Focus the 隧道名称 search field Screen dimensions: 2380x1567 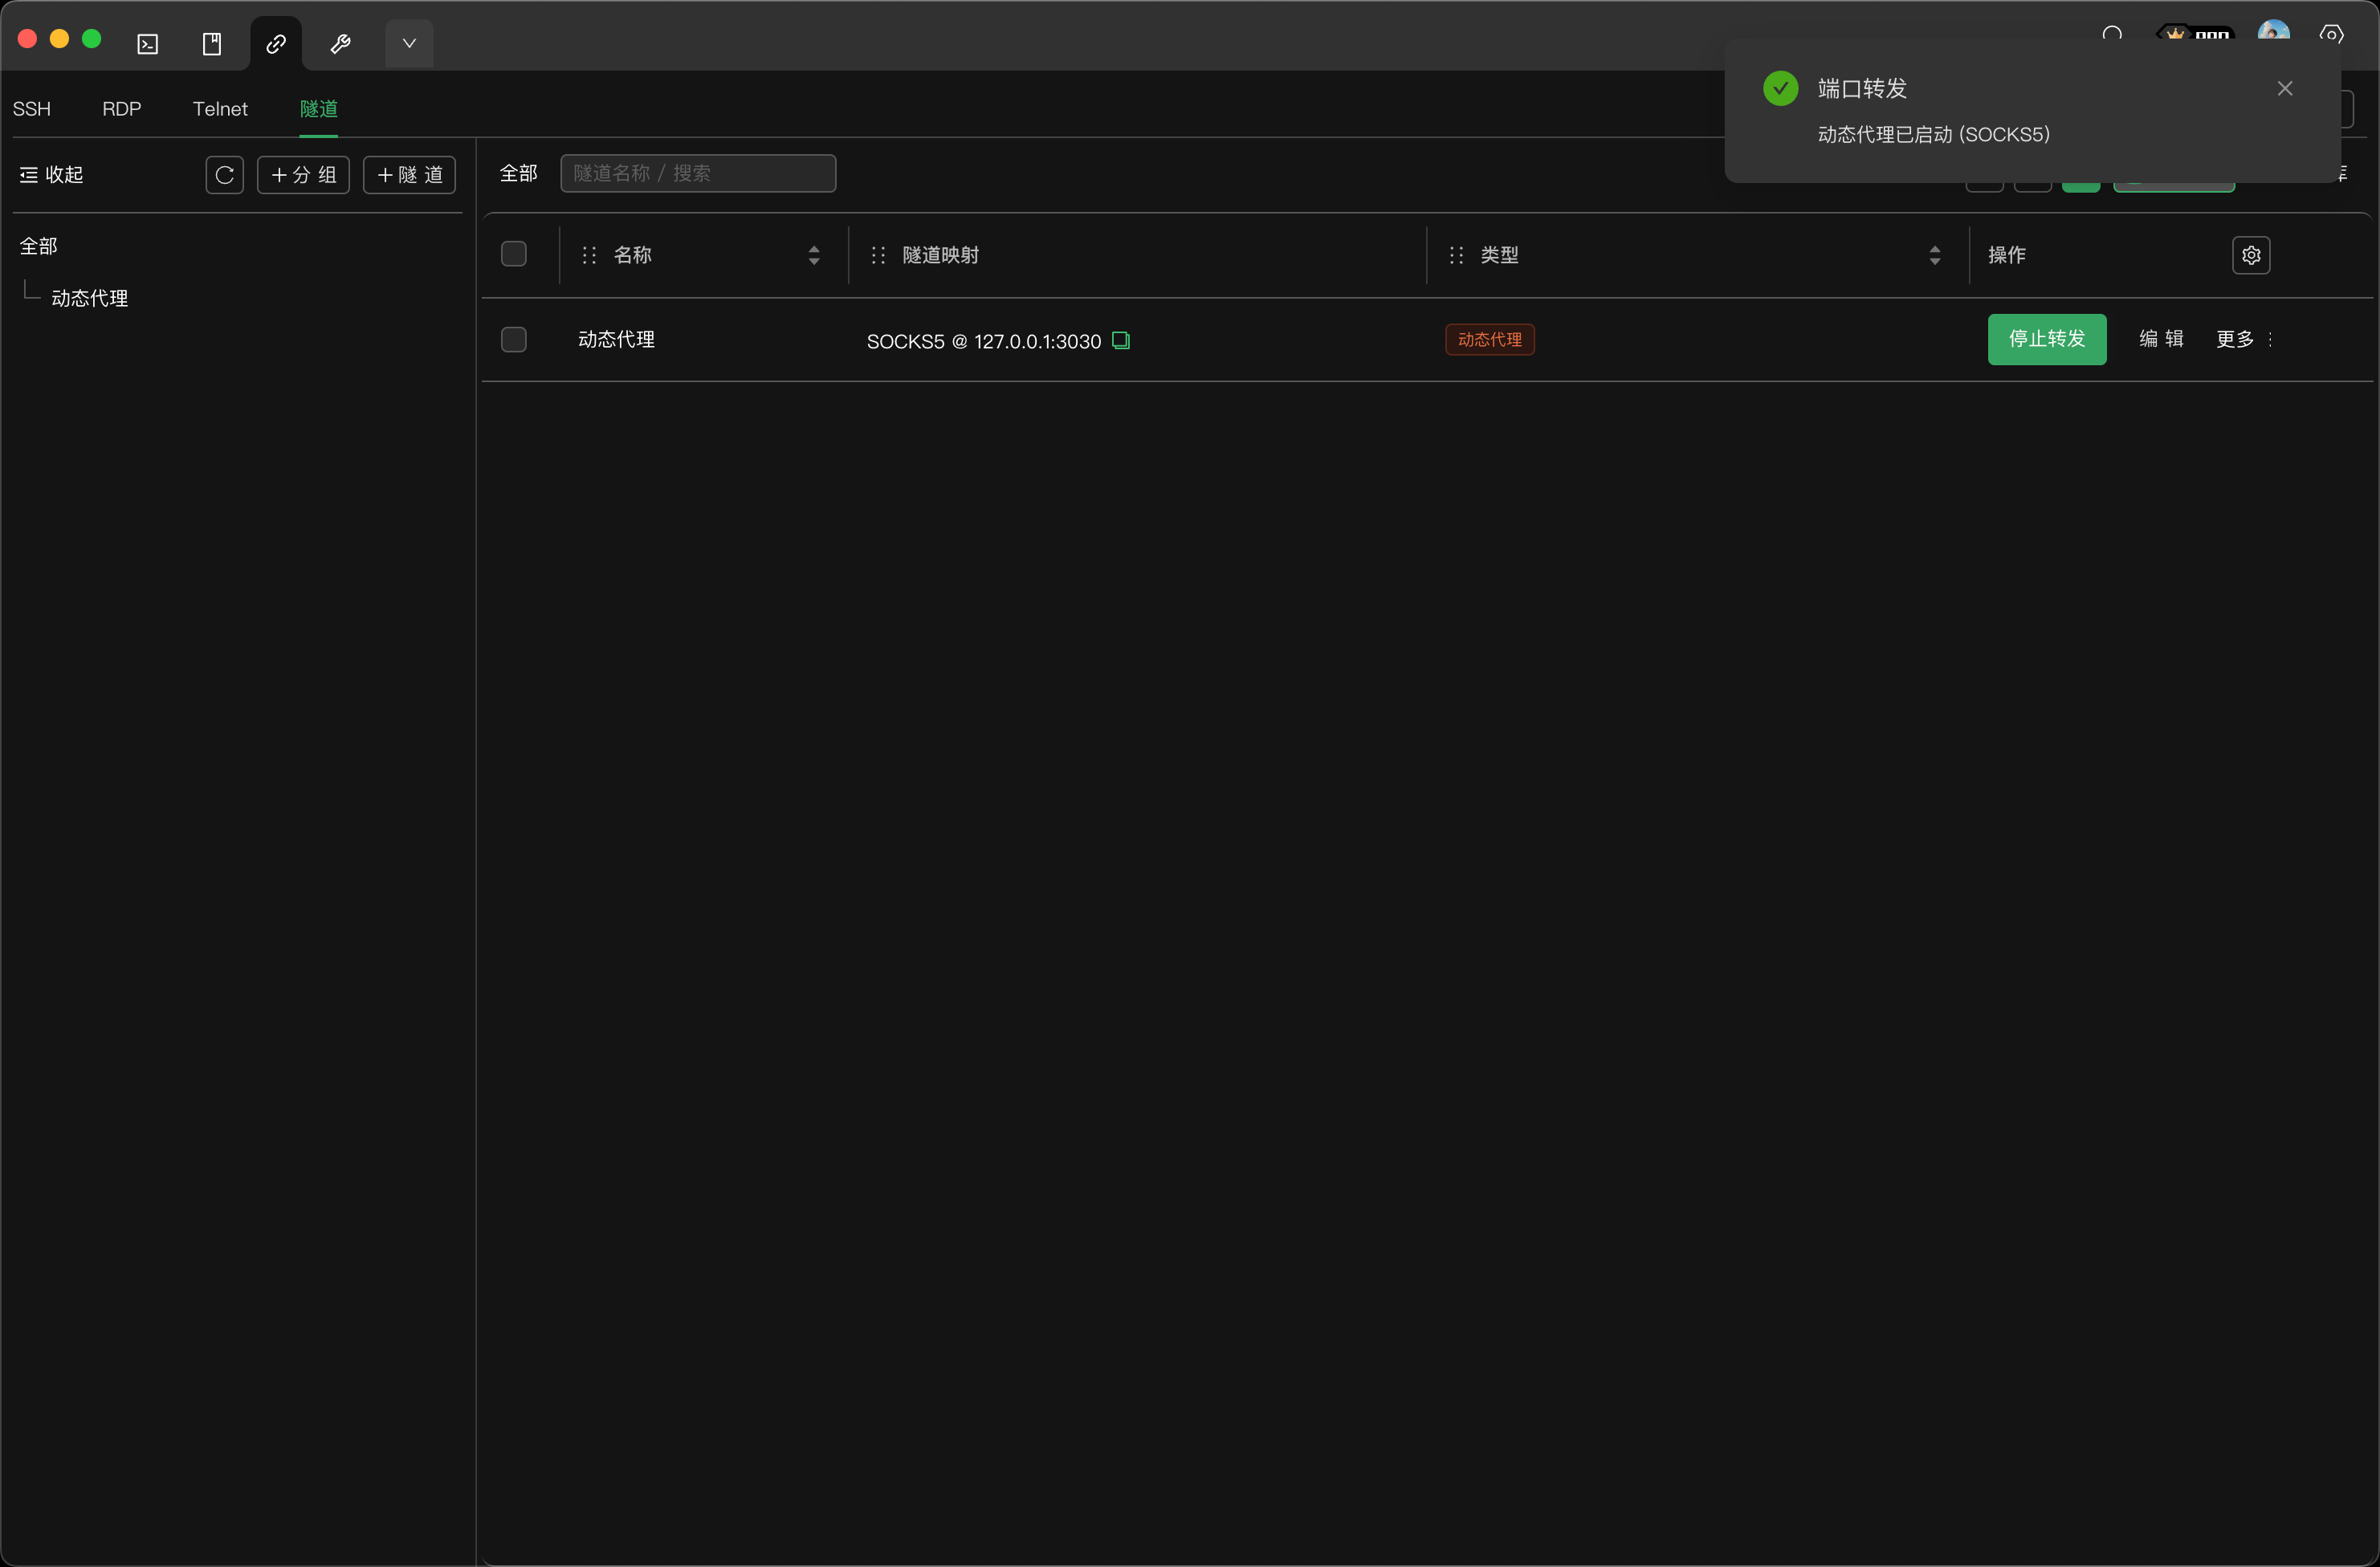pyautogui.click(x=698, y=174)
